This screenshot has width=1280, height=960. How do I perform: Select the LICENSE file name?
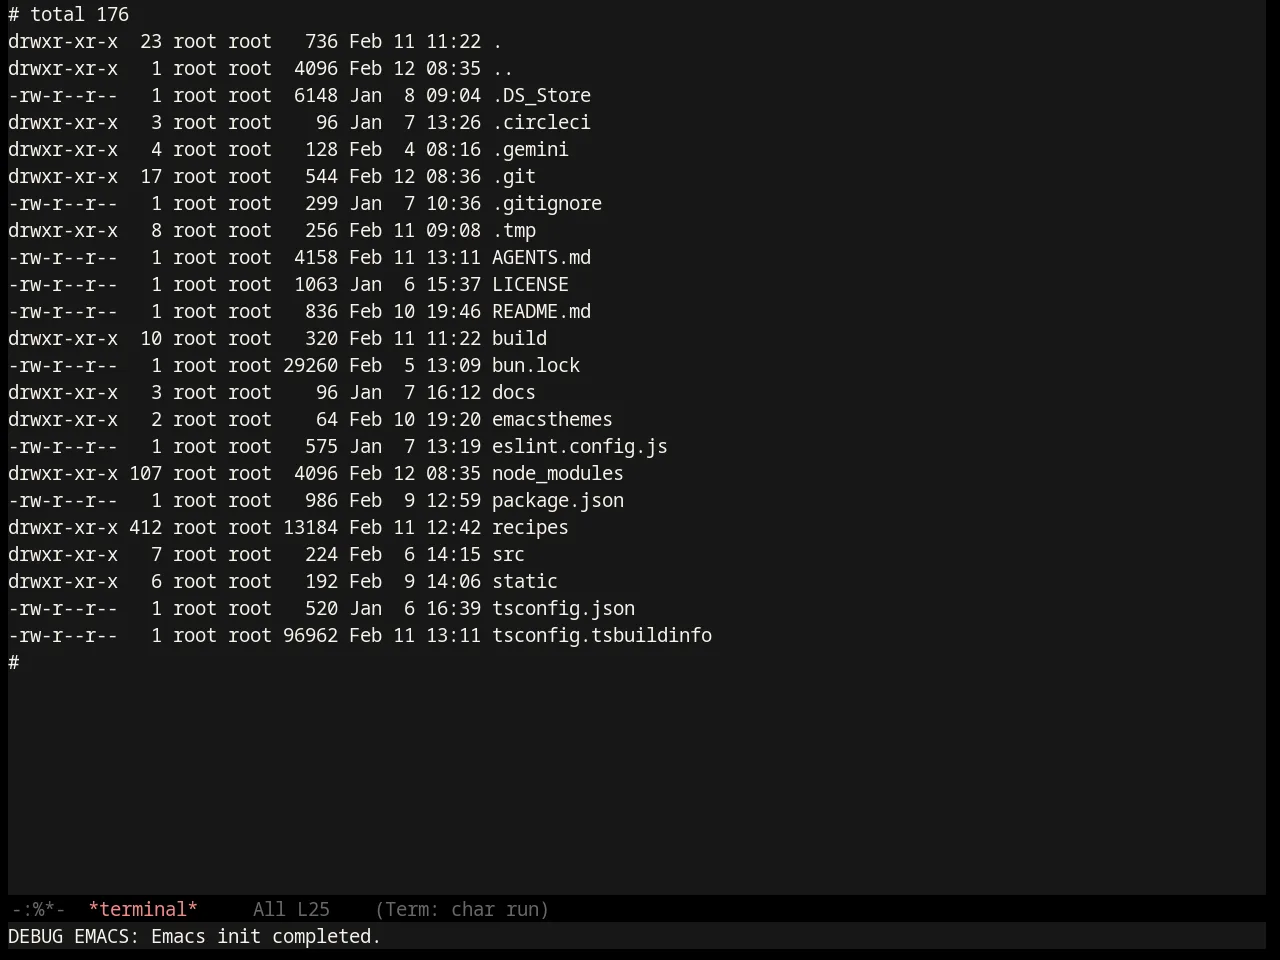[x=530, y=284]
